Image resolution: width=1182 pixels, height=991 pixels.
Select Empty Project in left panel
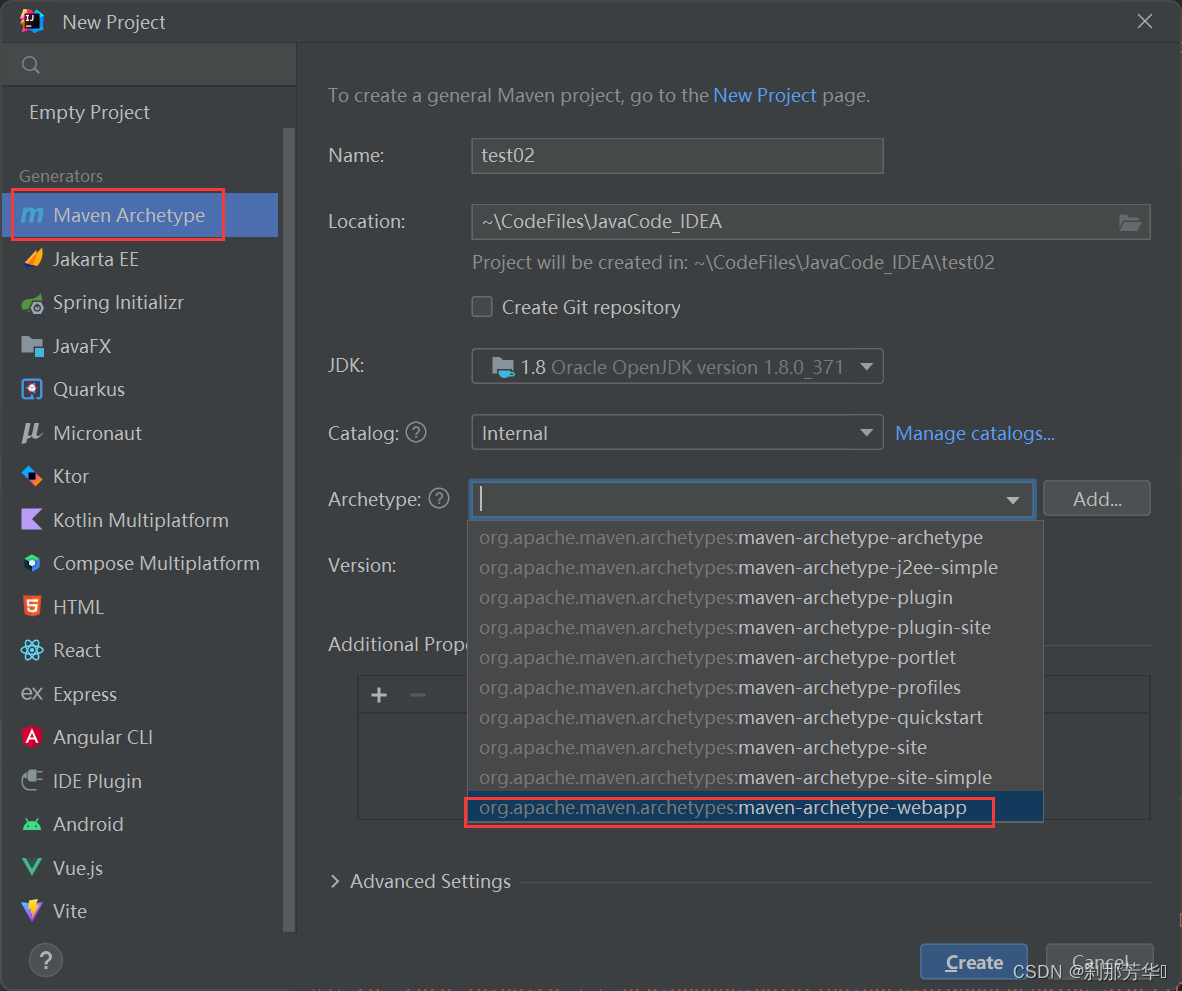pyautogui.click(x=89, y=112)
